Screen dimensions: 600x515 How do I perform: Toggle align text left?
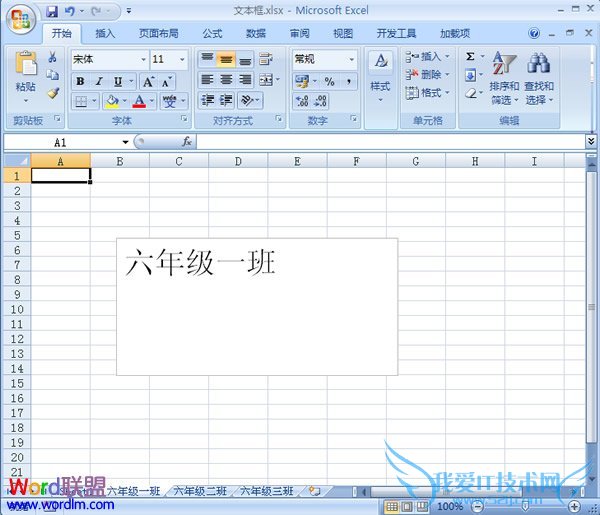(x=207, y=80)
